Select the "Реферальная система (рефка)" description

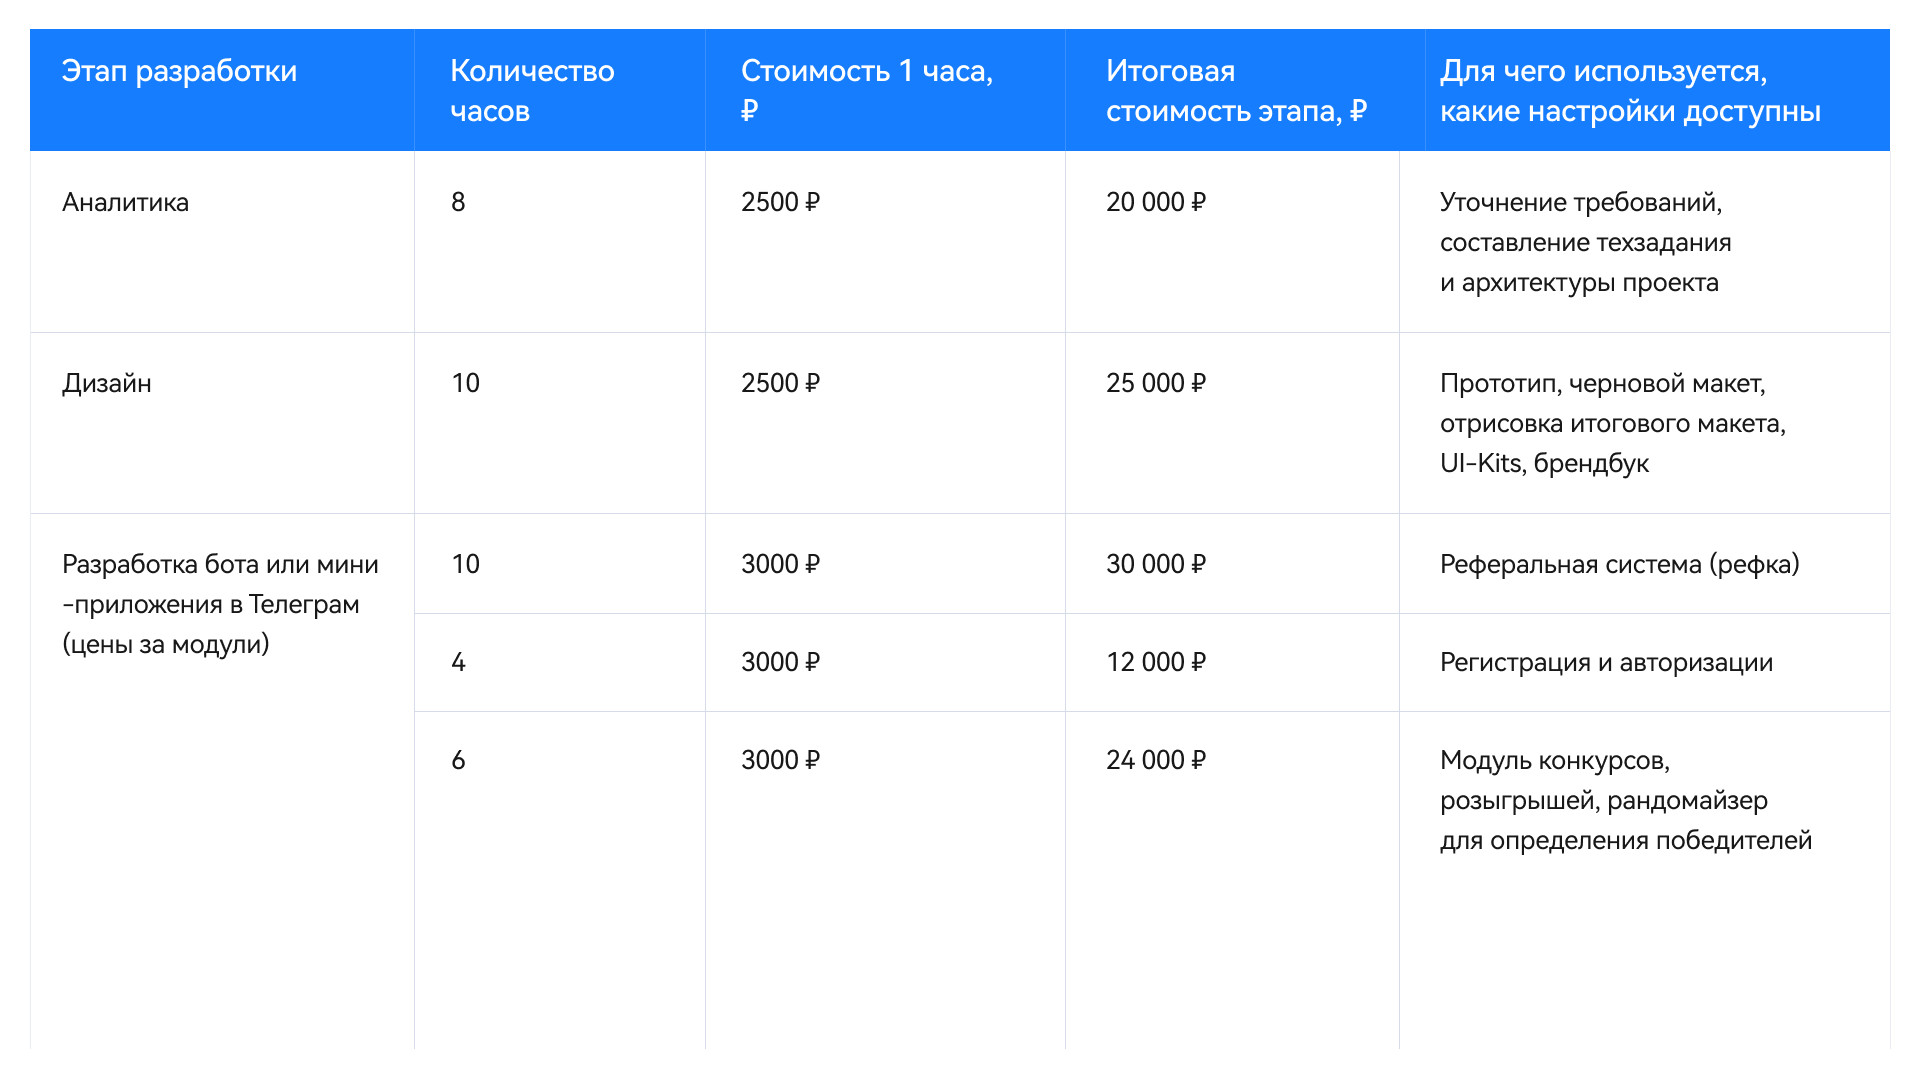click(x=1619, y=564)
